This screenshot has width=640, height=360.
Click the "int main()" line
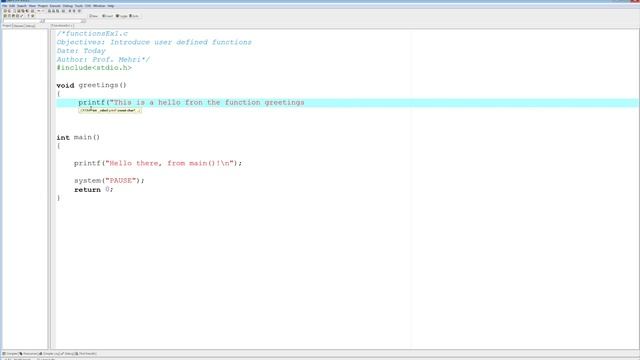click(78, 137)
